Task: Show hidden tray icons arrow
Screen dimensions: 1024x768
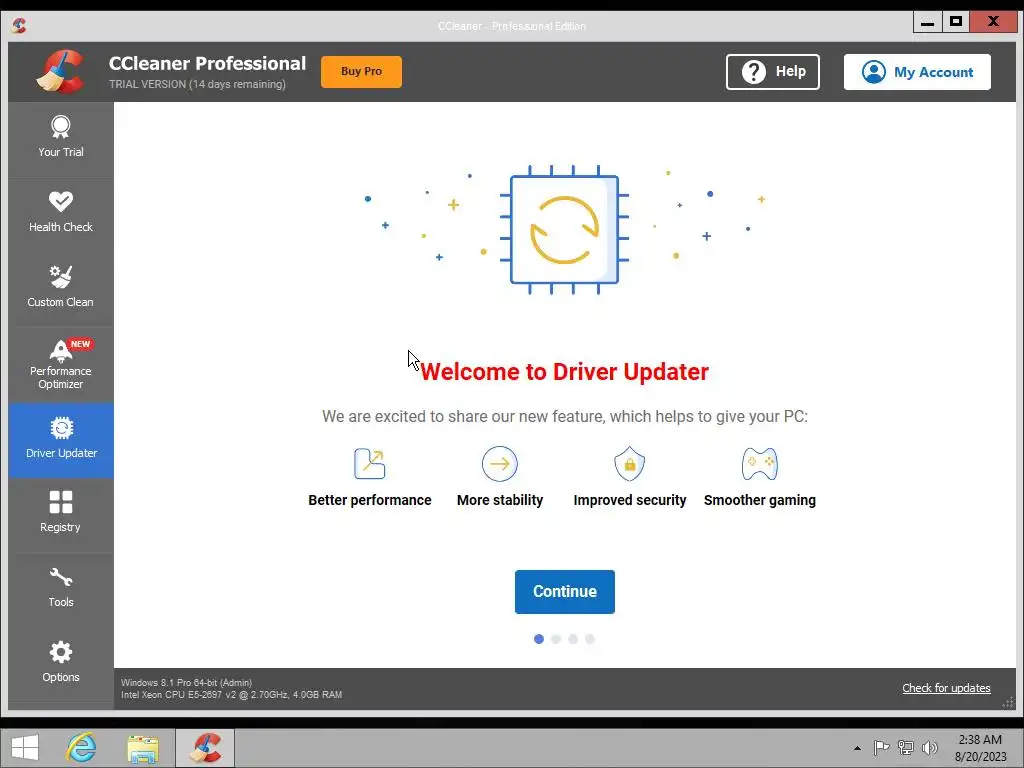Action: tap(857, 748)
